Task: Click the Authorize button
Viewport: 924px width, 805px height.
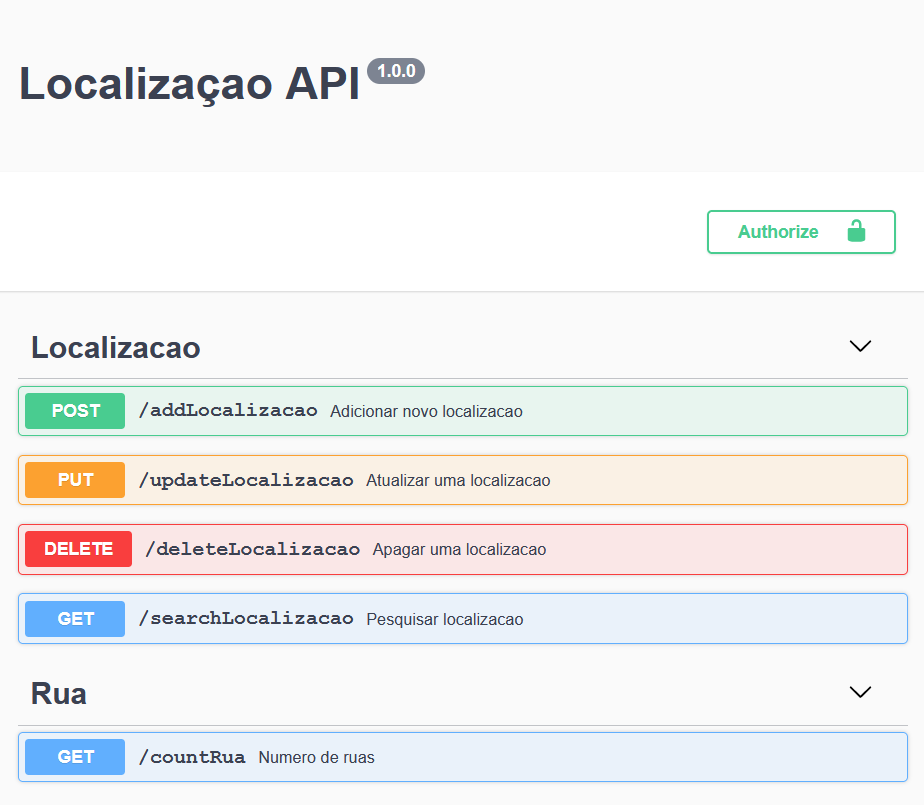Action: pyautogui.click(x=801, y=232)
